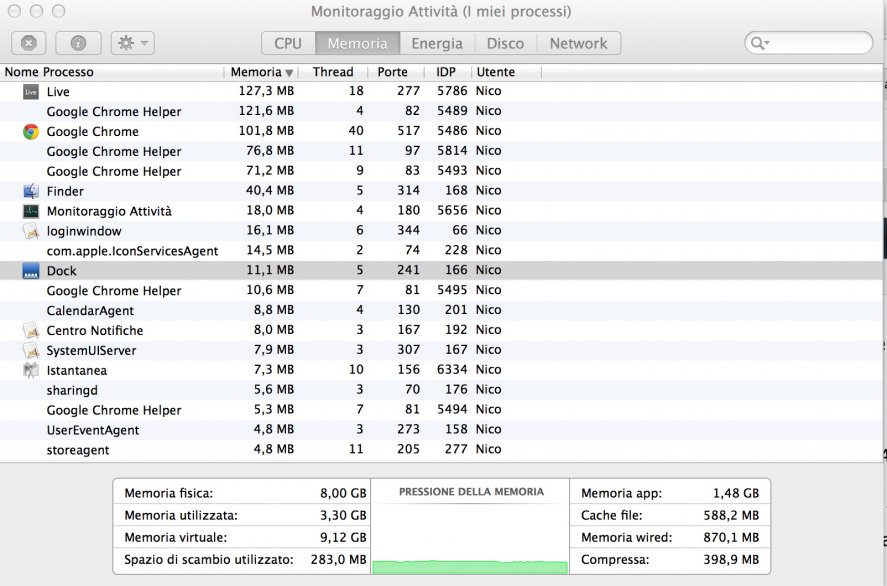Click the Istantanea icon
The width and height of the screenshot is (887, 586).
pos(31,370)
